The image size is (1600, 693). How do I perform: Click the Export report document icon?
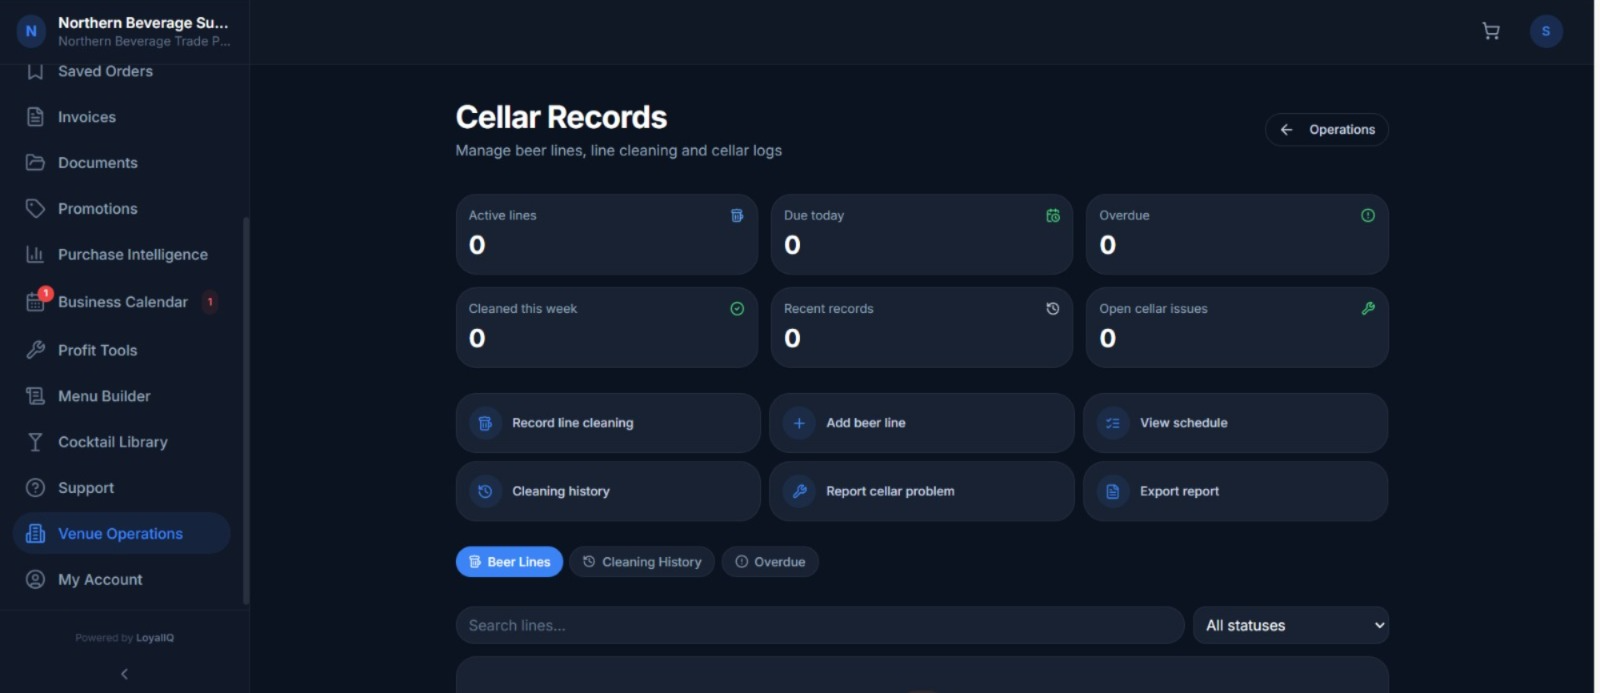1112,491
